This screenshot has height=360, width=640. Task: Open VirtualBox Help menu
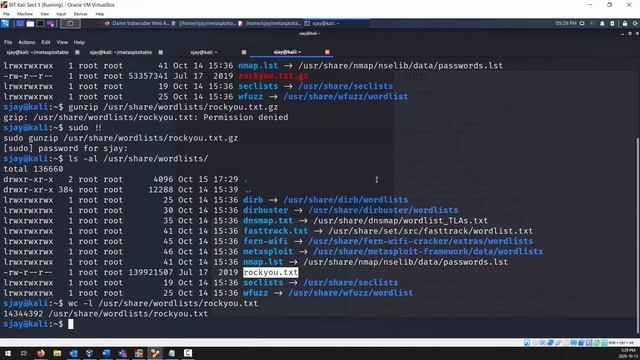[100, 14]
